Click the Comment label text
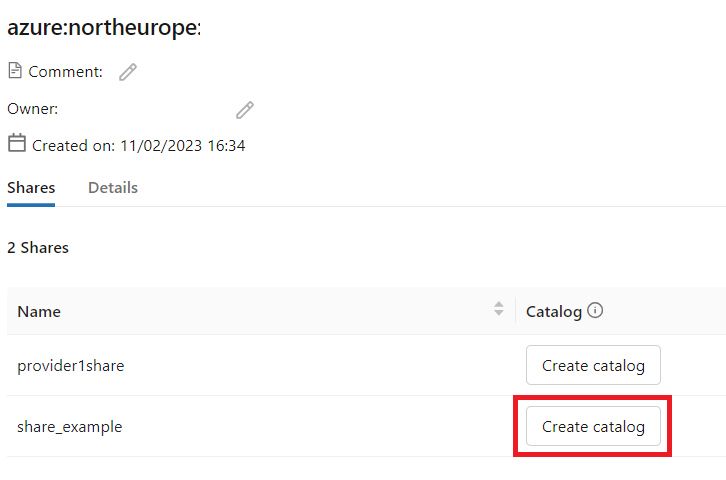Screen dimensions: 726x480 [65, 72]
